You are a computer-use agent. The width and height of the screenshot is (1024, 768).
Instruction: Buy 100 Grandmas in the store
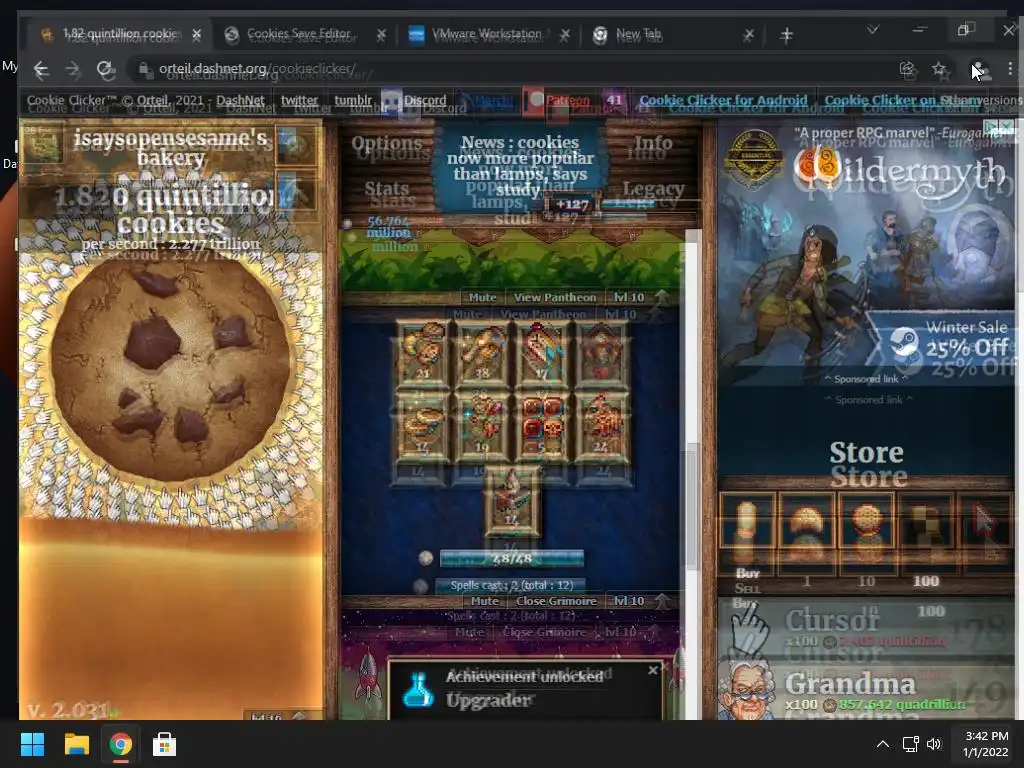pyautogui.click(x=866, y=692)
